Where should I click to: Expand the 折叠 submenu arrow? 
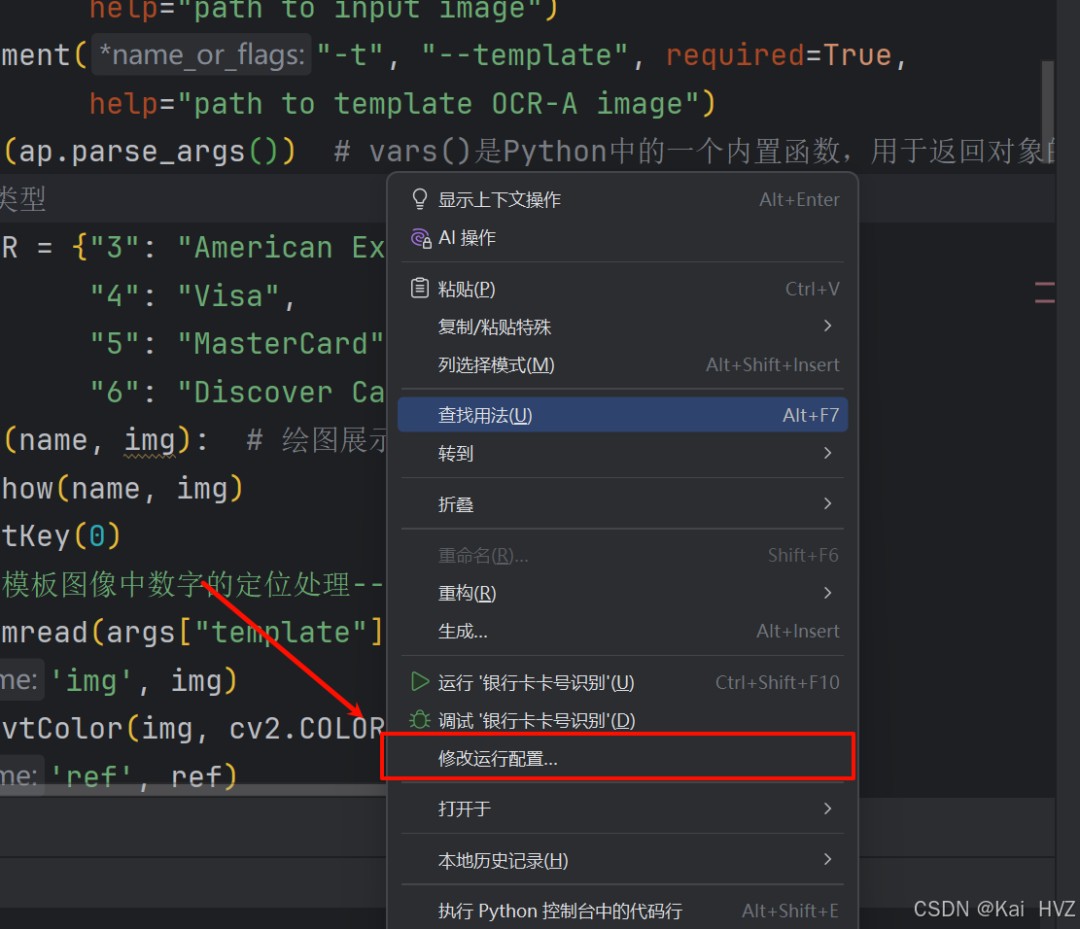click(x=827, y=503)
